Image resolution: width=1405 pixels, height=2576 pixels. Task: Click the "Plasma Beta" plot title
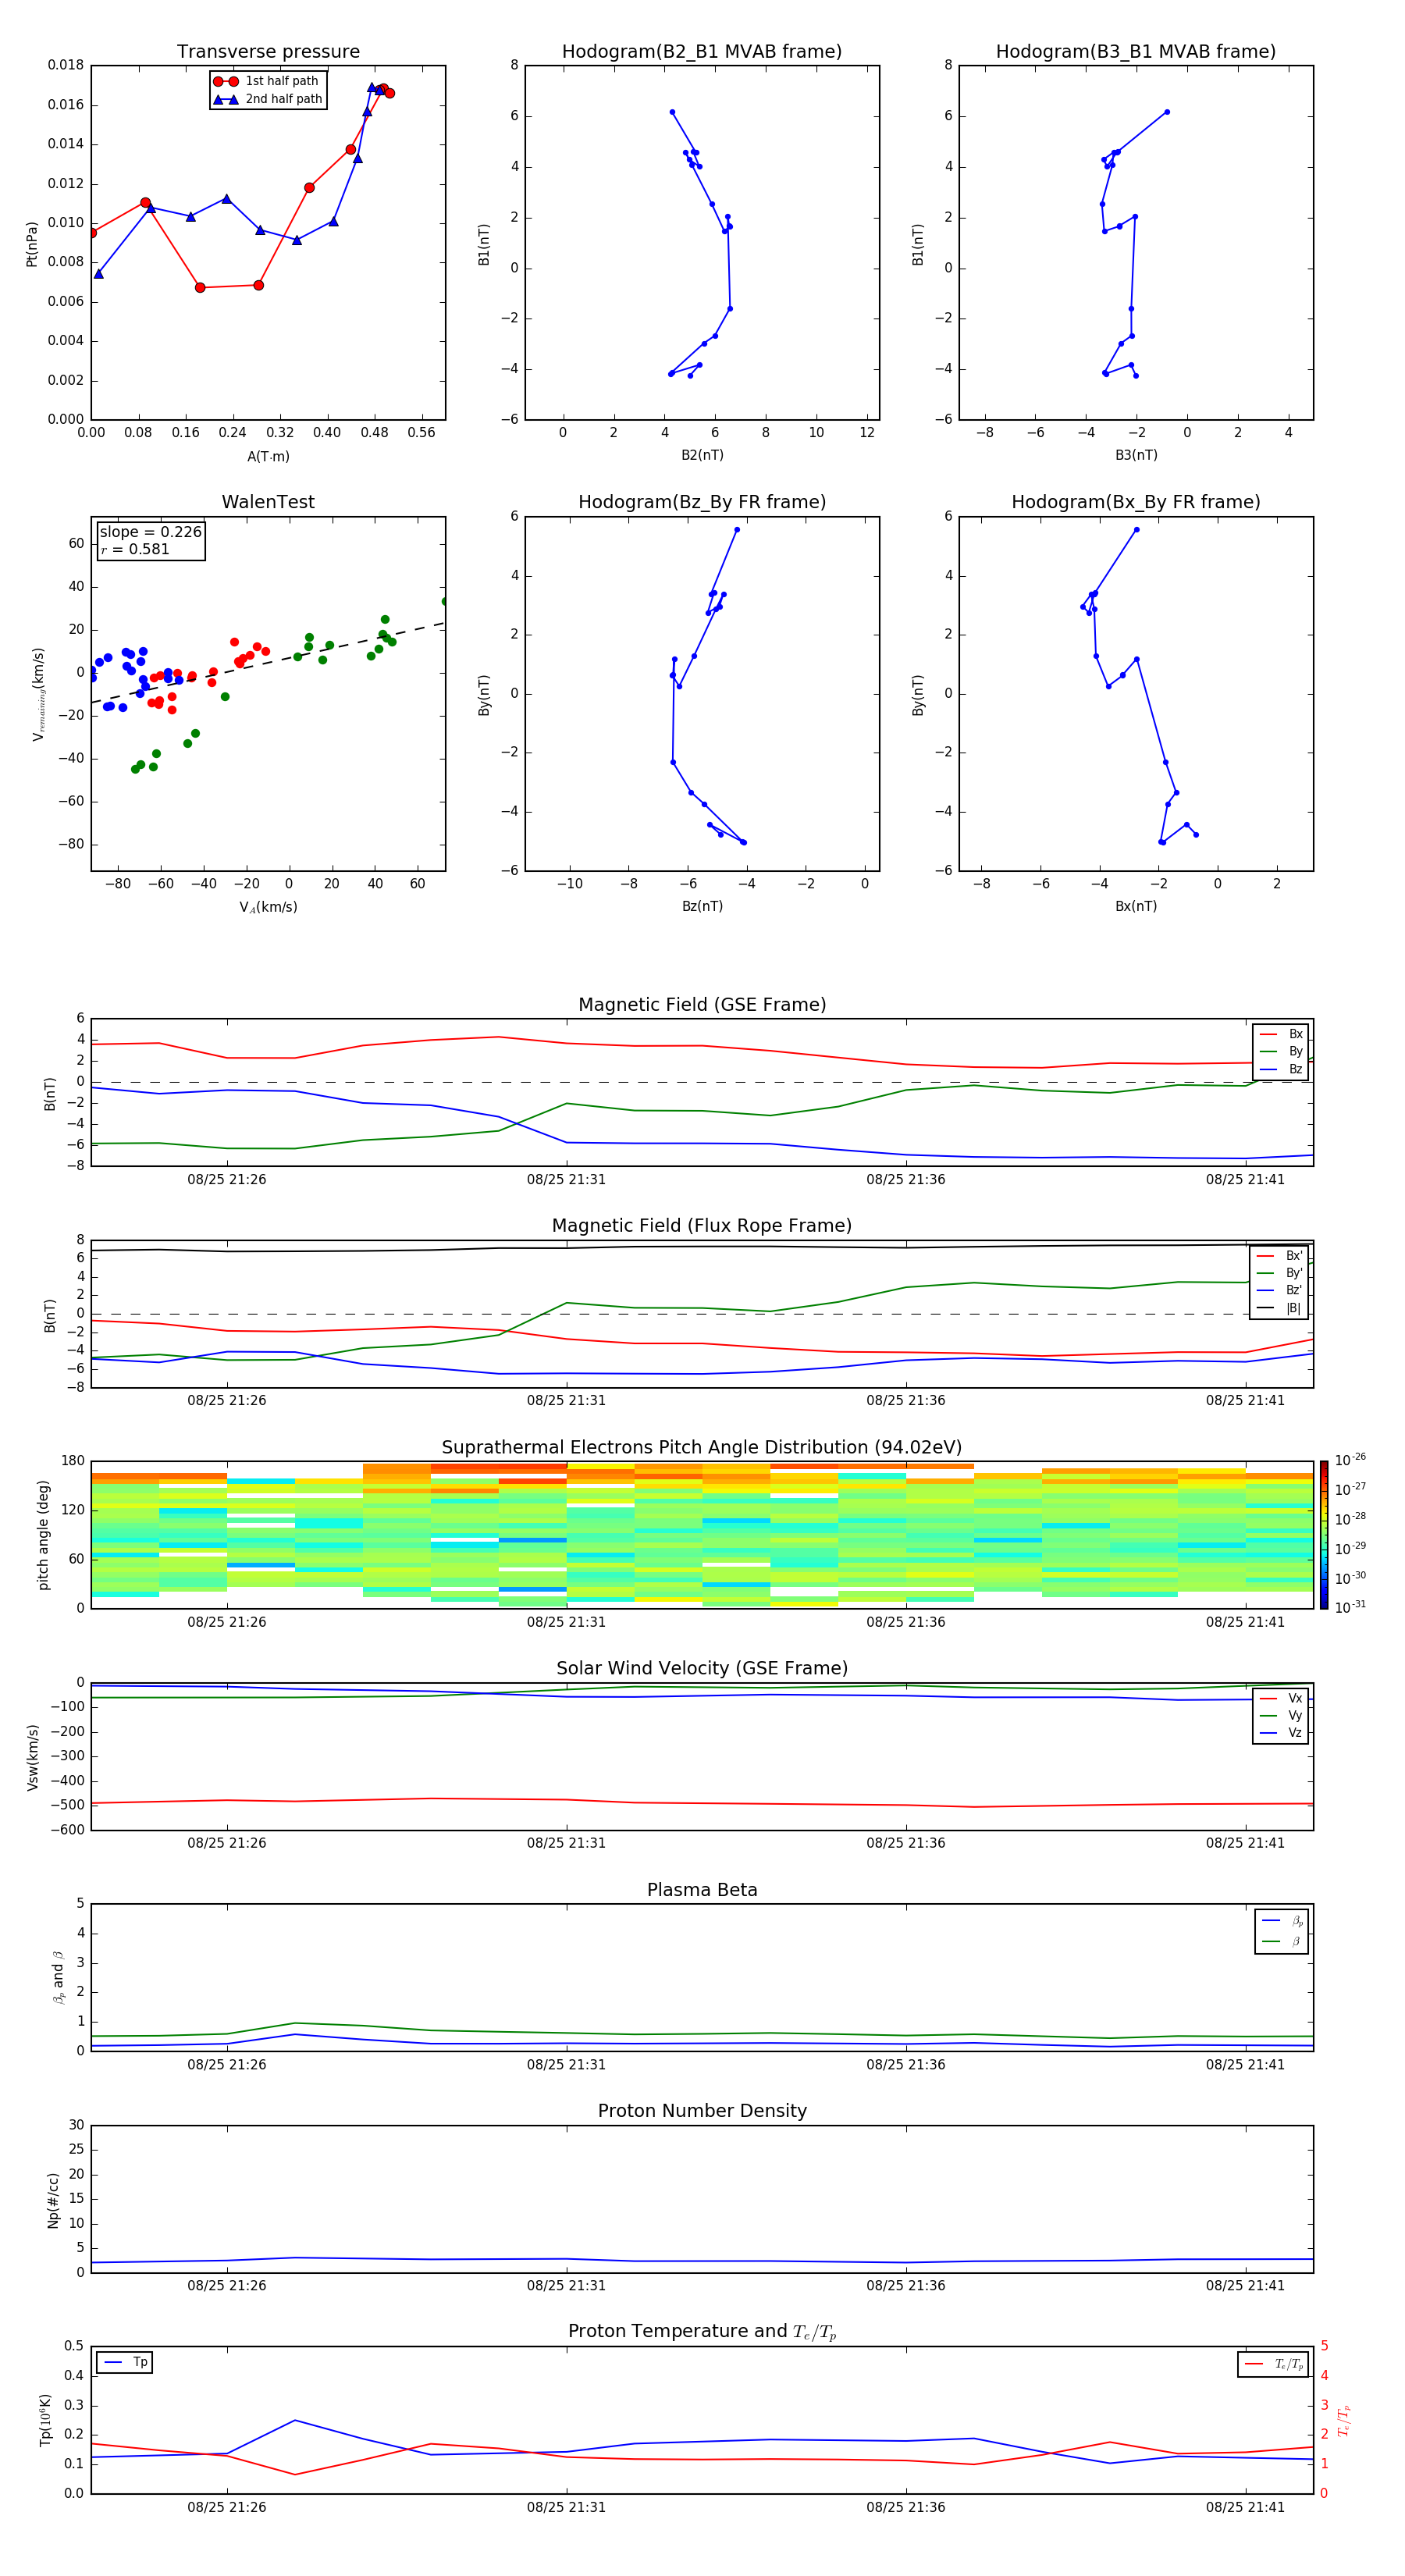coord(702,1891)
